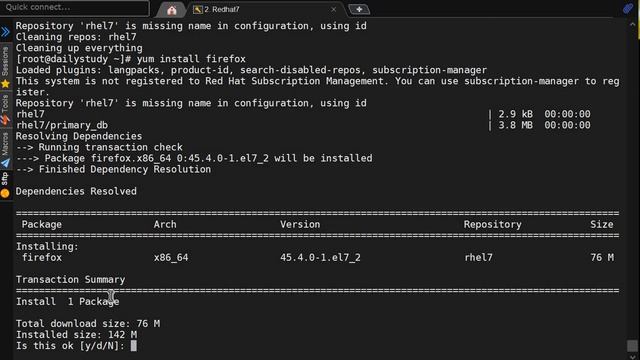Click the 'x86_64' arch value

click(x=171, y=258)
